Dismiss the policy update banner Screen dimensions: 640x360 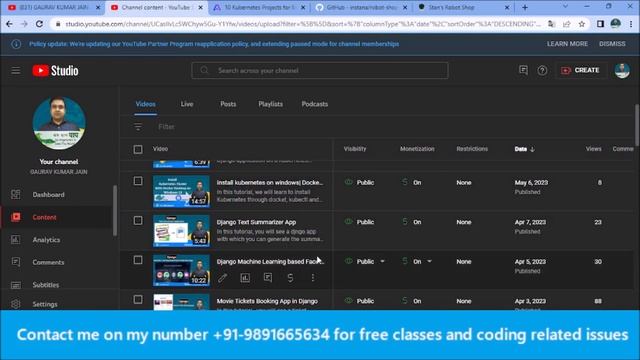[612, 44]
